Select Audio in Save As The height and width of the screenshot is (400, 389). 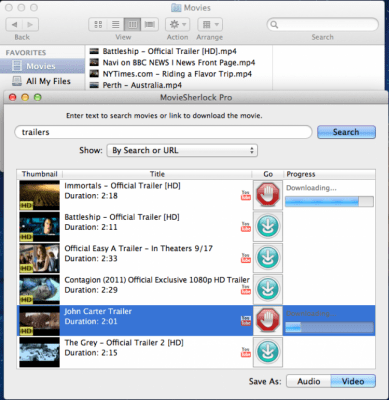[x=309, y=381]
